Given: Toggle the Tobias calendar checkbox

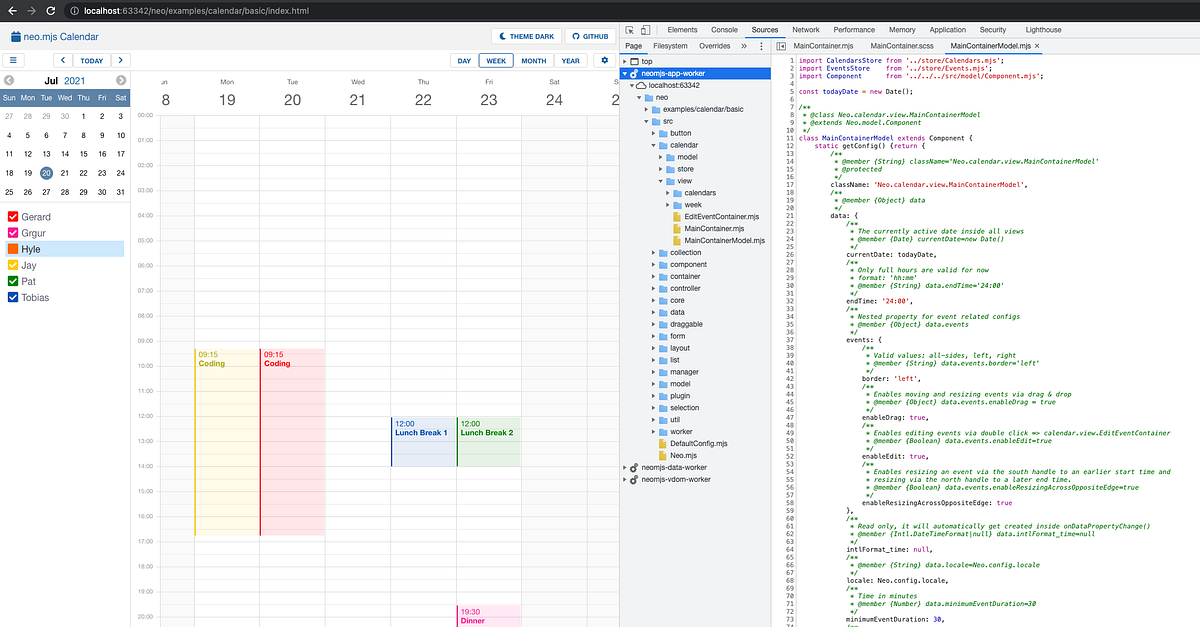Looking at the screenshot, I should tap(13, 298).
